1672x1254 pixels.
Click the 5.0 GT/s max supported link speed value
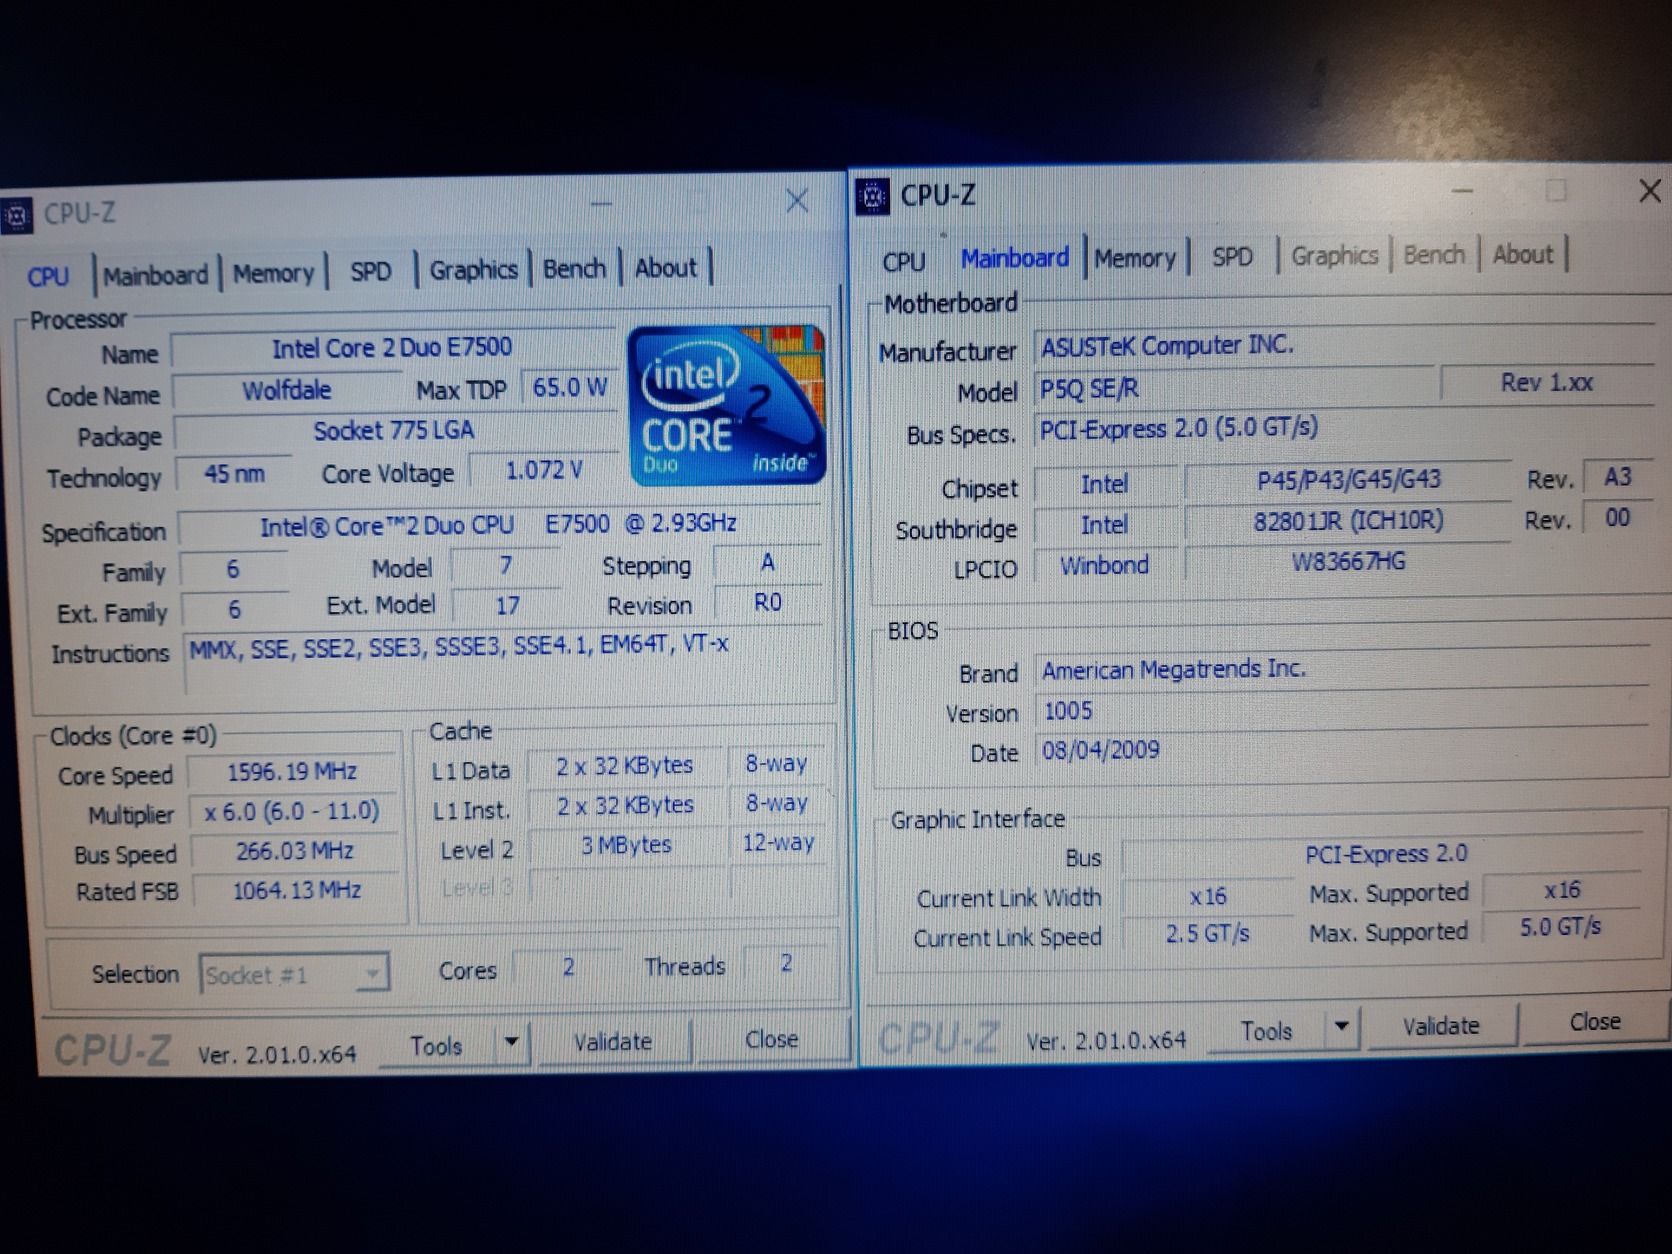(x=1560, y=927)
